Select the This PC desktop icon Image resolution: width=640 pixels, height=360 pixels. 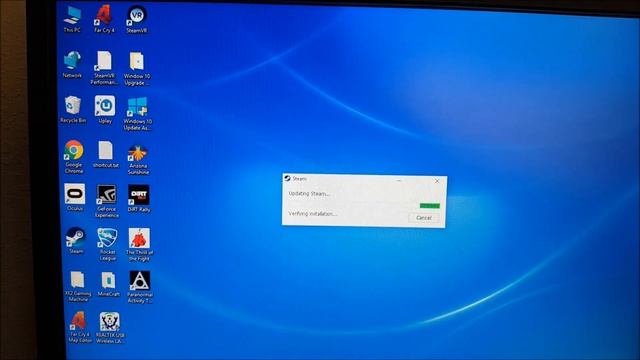pyautogui.click(x=72, y=19)
